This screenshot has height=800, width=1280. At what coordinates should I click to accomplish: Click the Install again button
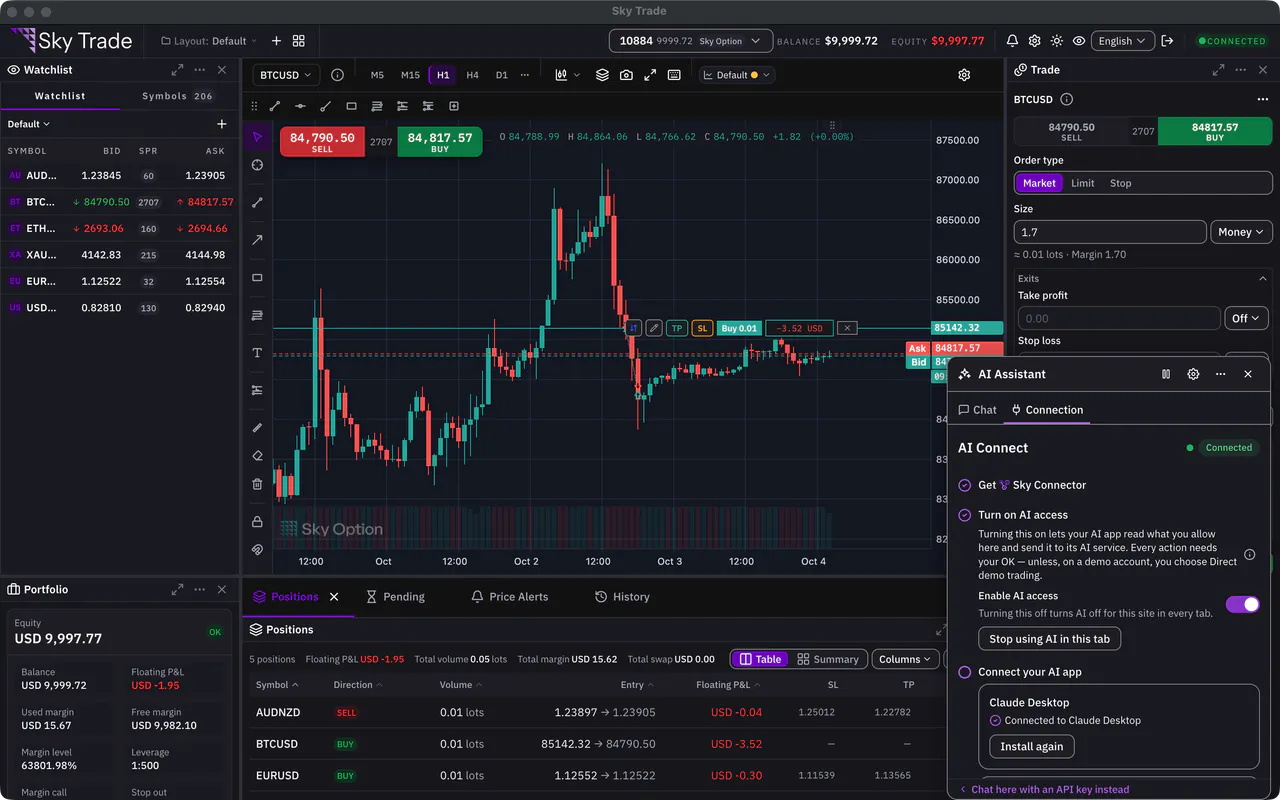tap(1032, 746)
